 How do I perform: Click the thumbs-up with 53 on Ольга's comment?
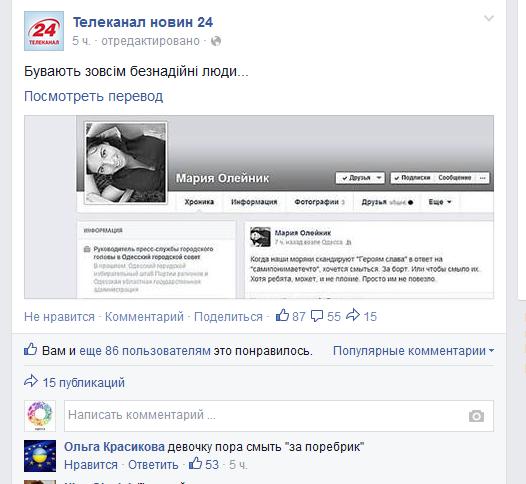click(195, 464)
